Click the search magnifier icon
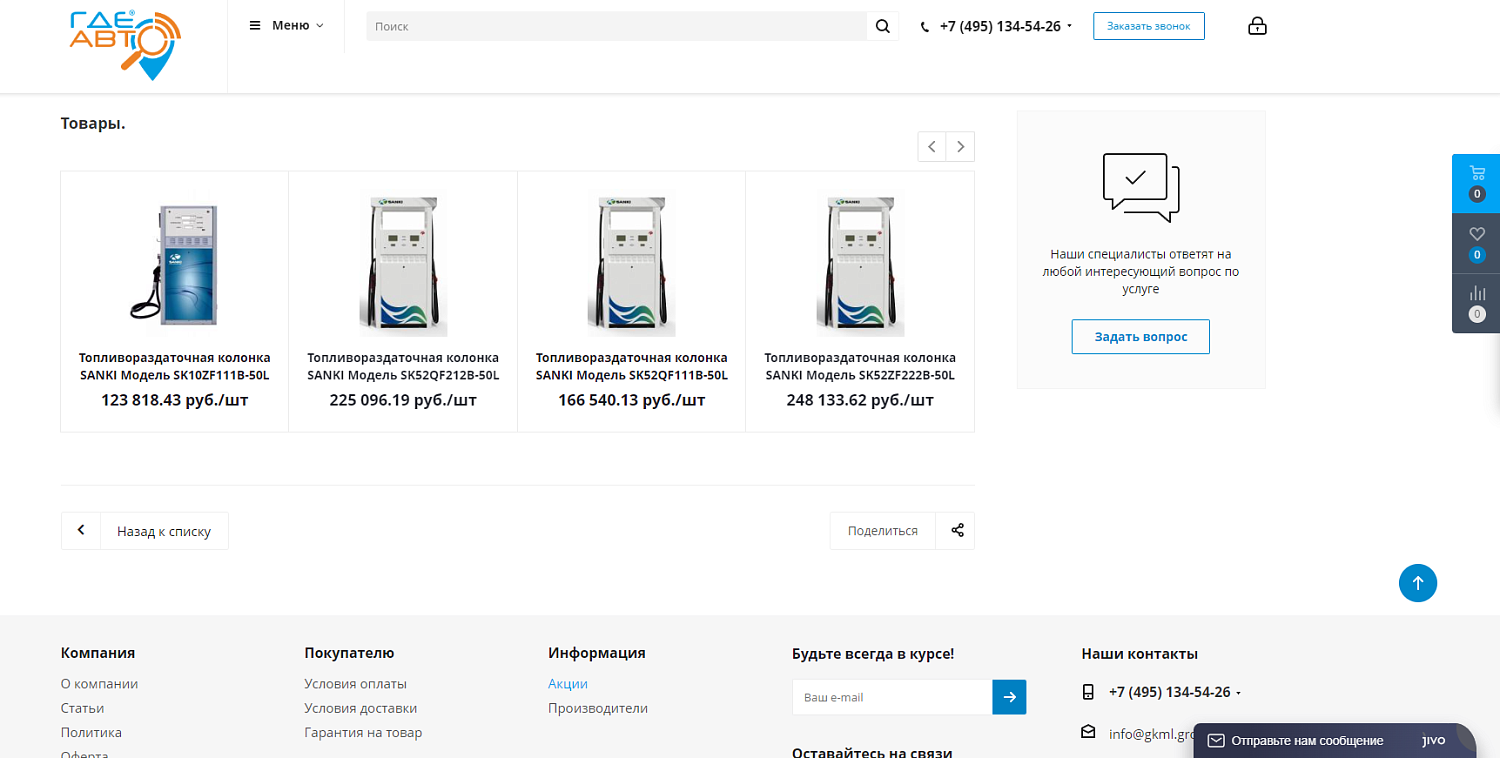The height and width of the screenshot is (758, 1500). pyautogui.click(x=882, y=26)
